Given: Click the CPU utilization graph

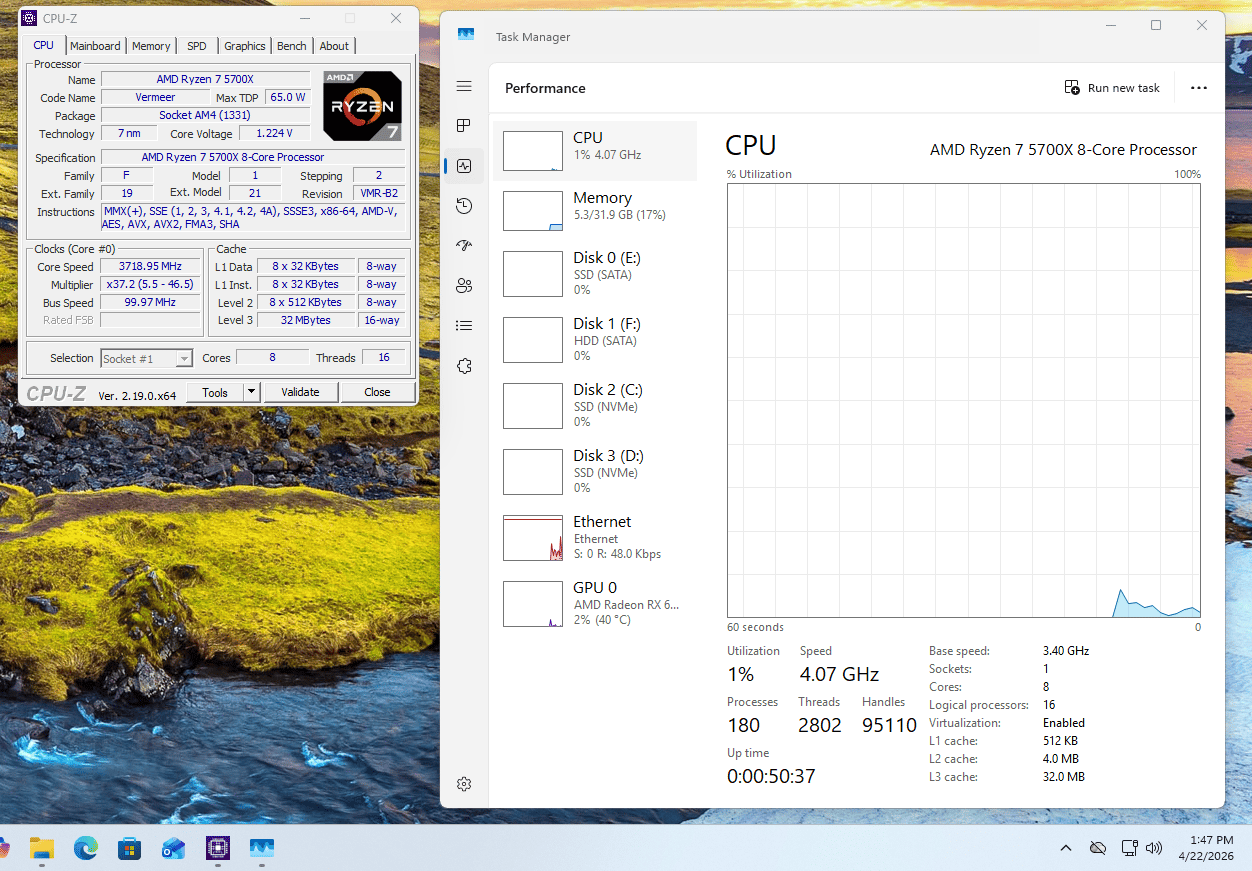Looking at the screenshot, I should (964, 400).
